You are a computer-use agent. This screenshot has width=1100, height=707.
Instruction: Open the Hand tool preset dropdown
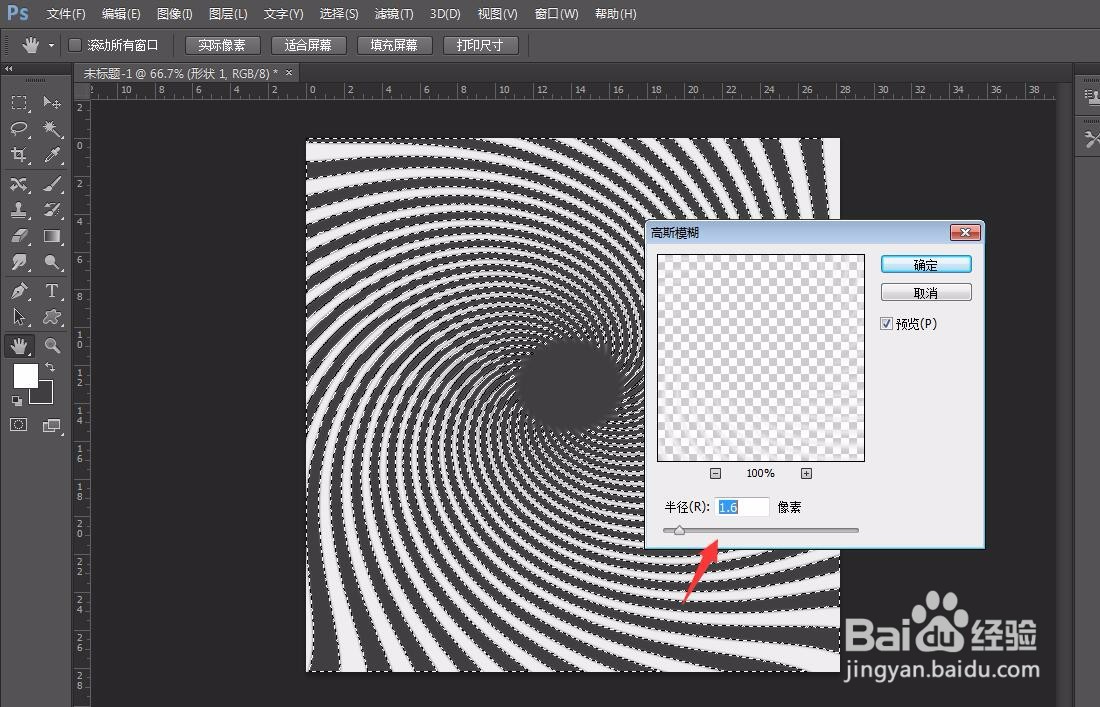(51, 46)
